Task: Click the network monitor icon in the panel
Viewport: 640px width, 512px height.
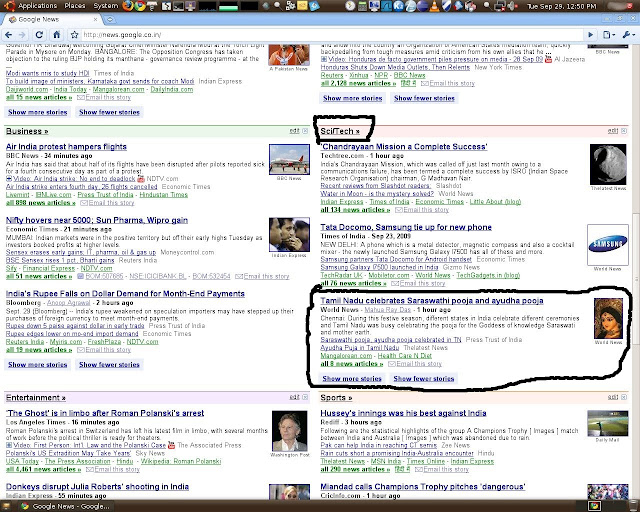Action: click(x=500, y=6)
